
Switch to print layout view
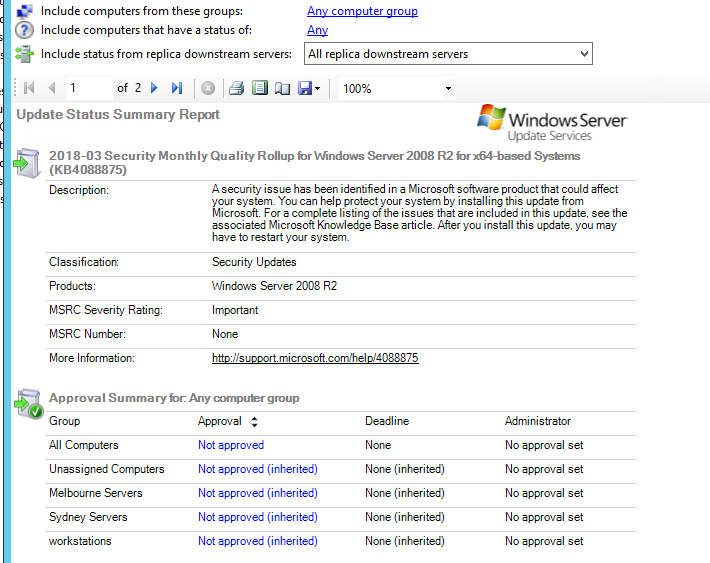coord(260,88)
